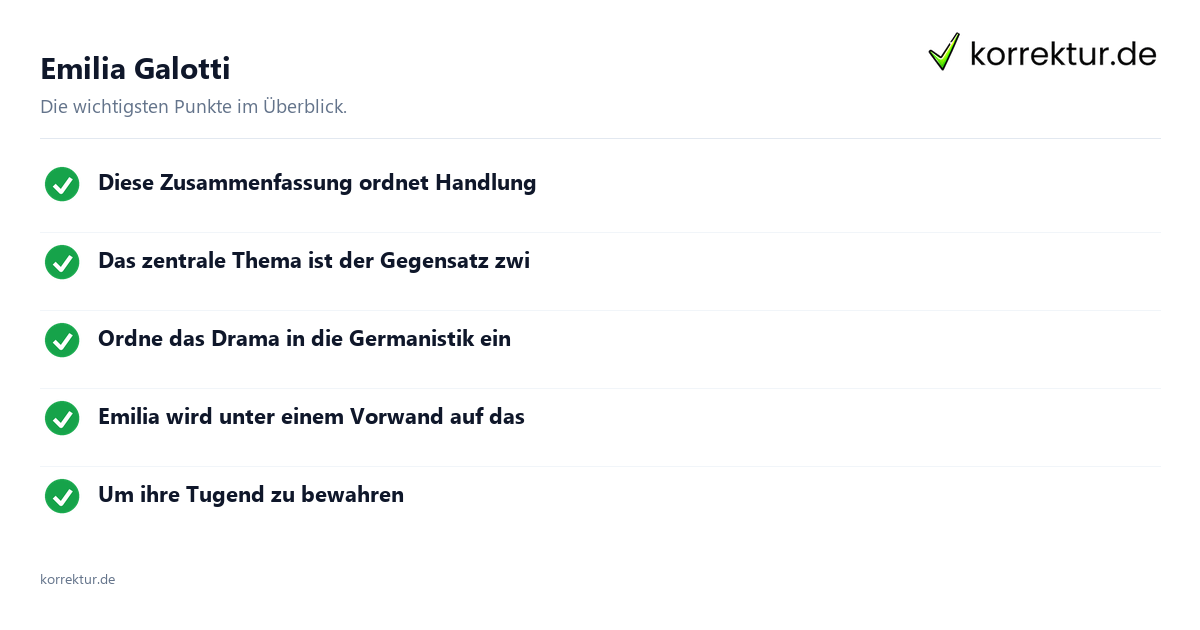
Task: Click the text 'Um ihre Tugend zu bewahren'
Action: 251,495
